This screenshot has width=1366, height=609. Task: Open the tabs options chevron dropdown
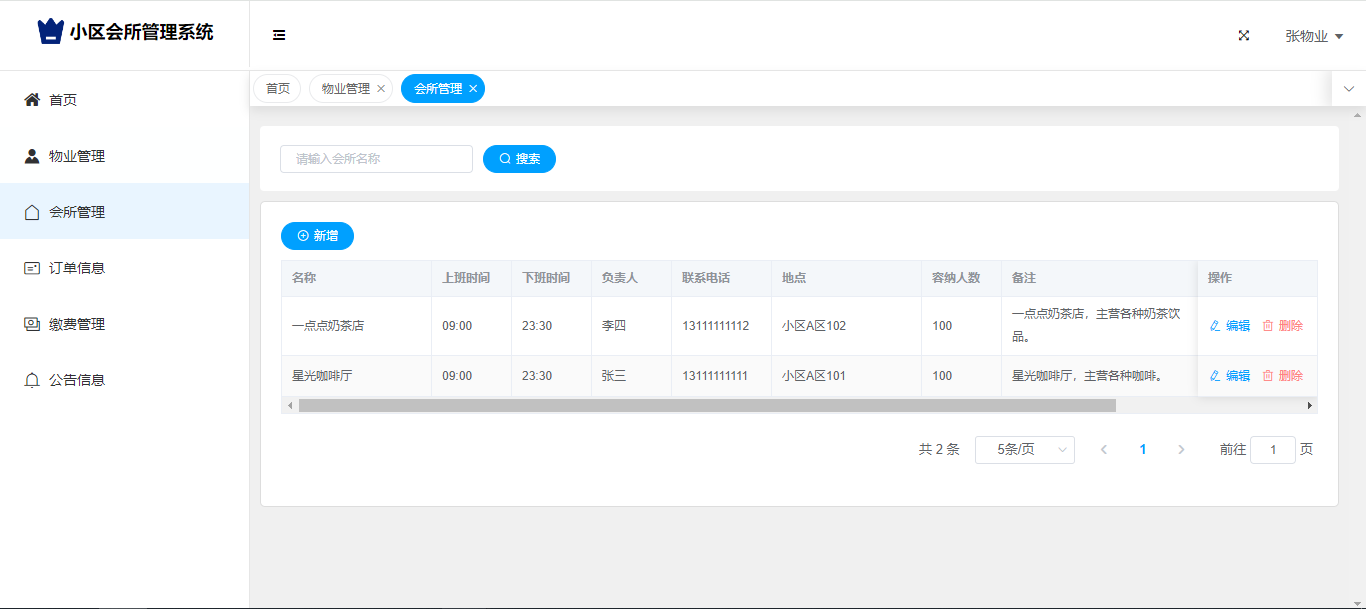click(x=1349, y=89)
